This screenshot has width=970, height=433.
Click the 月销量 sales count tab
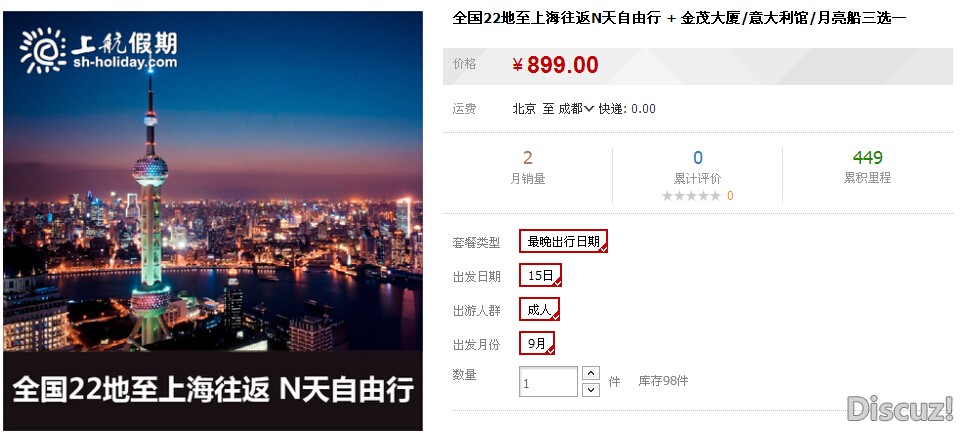528,168
